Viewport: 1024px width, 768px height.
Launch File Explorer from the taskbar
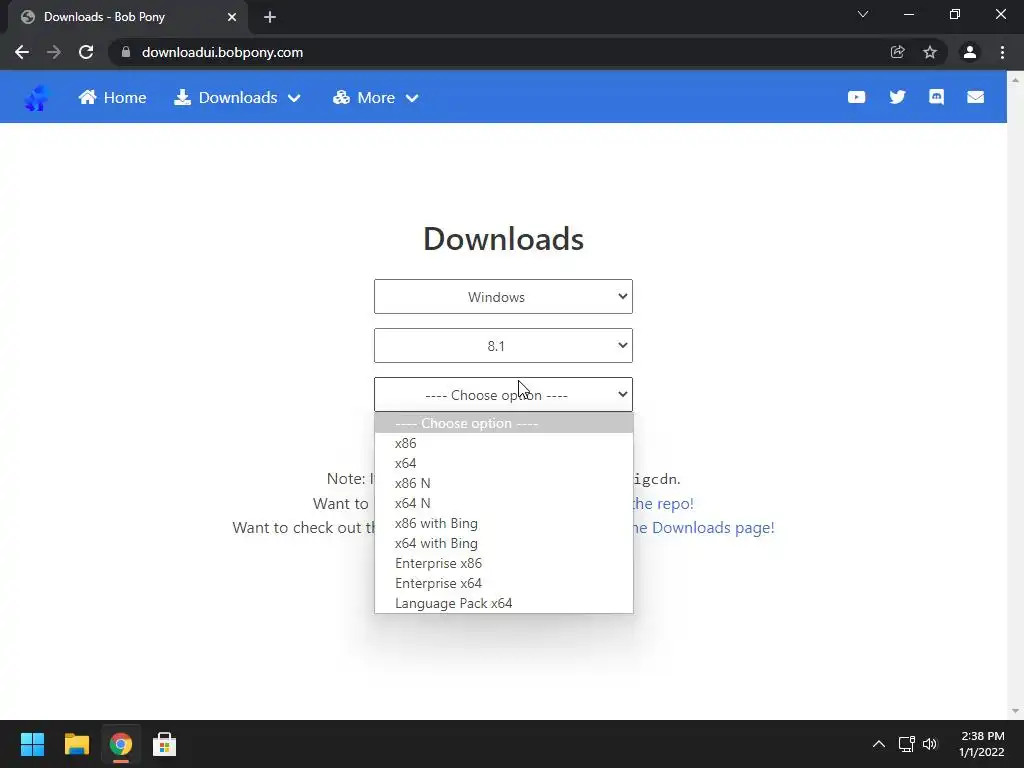[76, 744]
